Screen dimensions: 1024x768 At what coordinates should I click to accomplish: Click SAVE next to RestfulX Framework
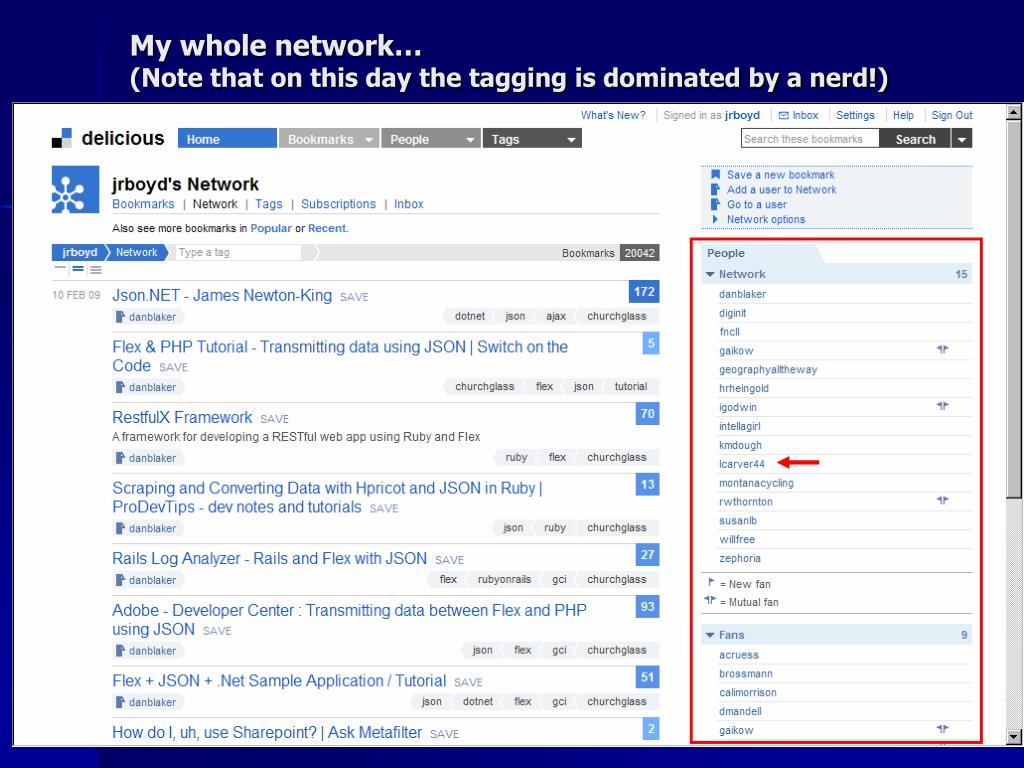coord(274,419)
